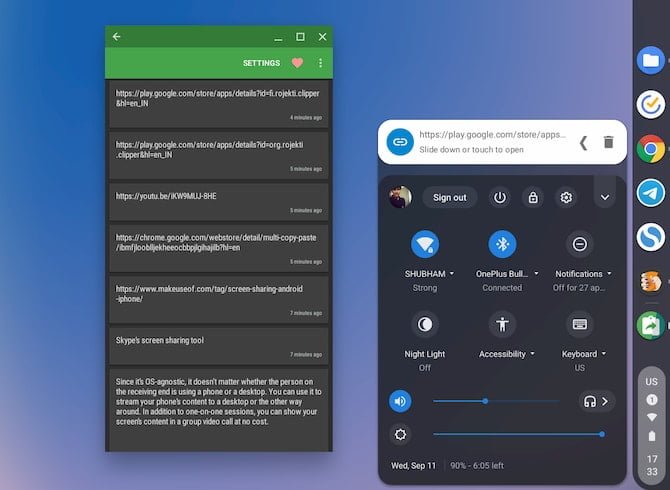Viewport: 670px width, 490px height.
Task: Open audio output settings with headphones icon
Action: point(597,401)
